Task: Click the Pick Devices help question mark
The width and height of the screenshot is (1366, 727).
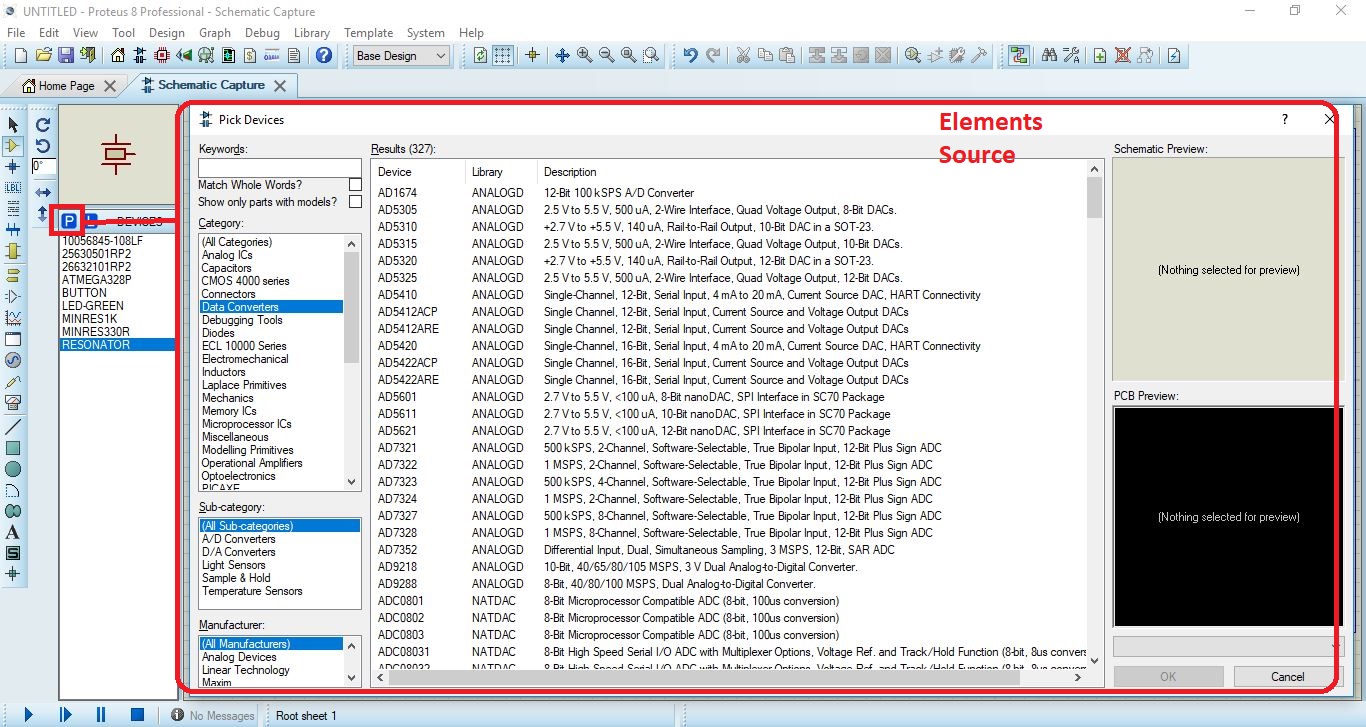Action: click(x=1285, y=119)
